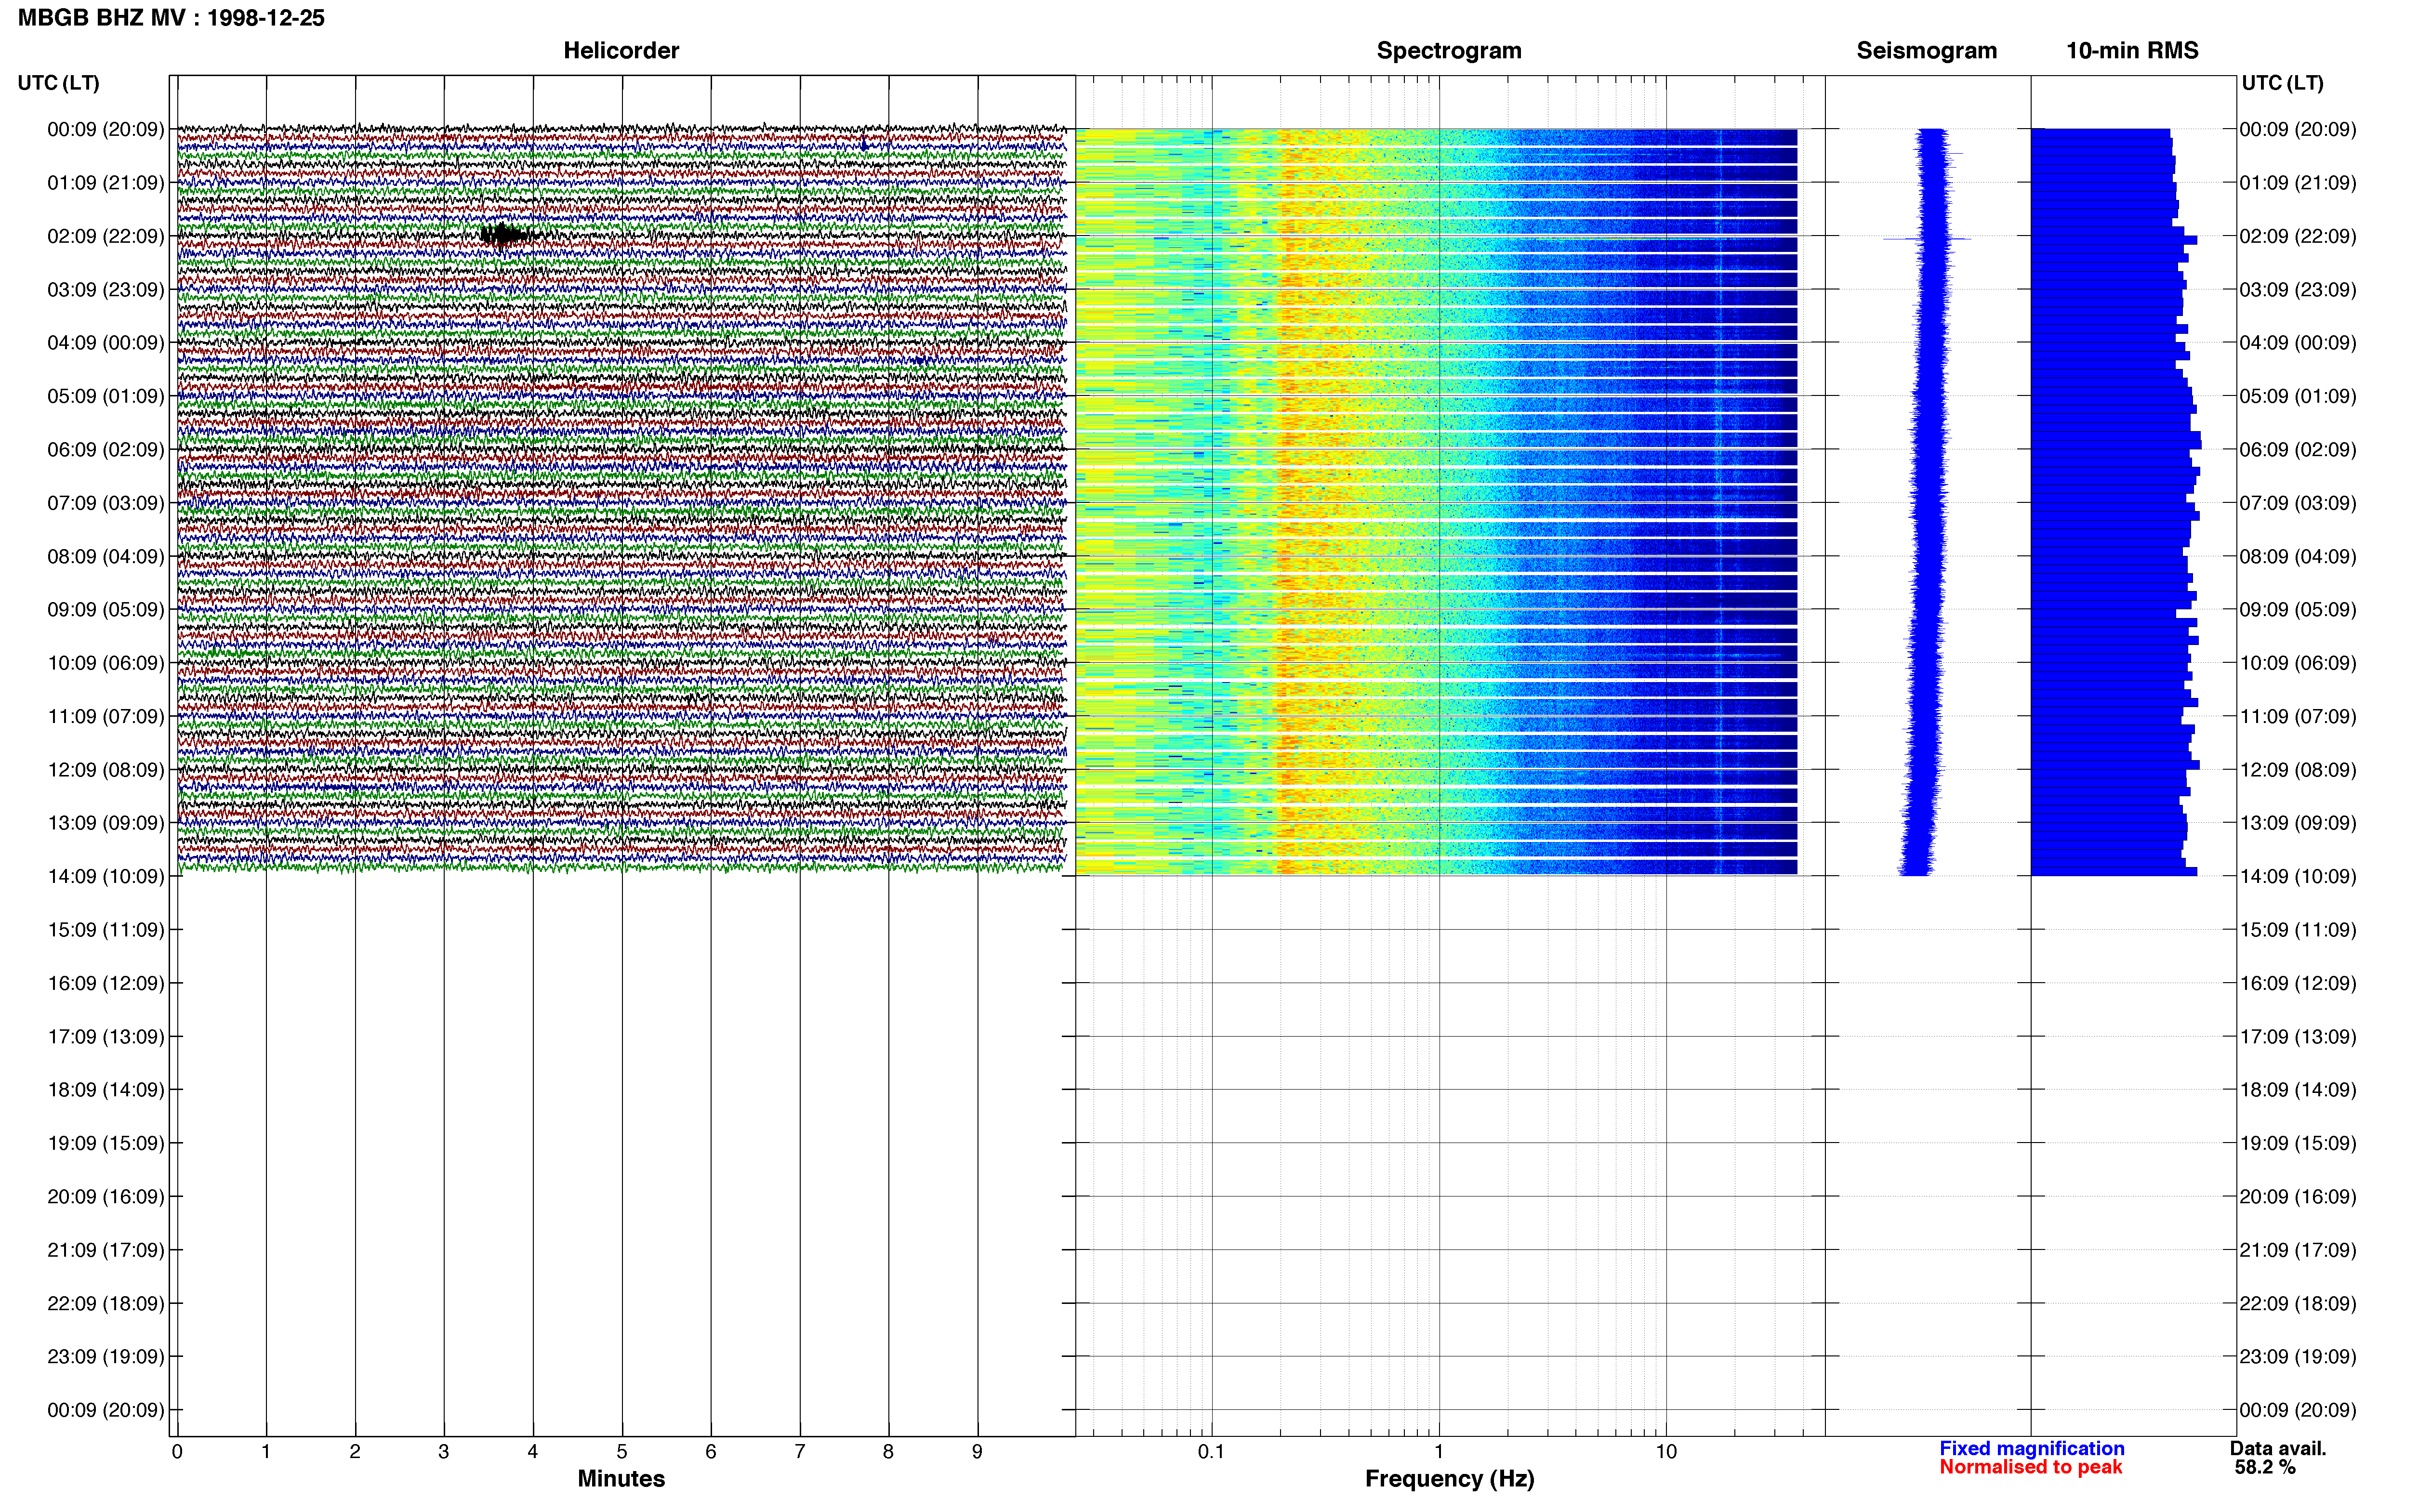Select the Seismogram panel heading
The height and width of the screenshot is (1512, 2418).
pos(1926,51)
